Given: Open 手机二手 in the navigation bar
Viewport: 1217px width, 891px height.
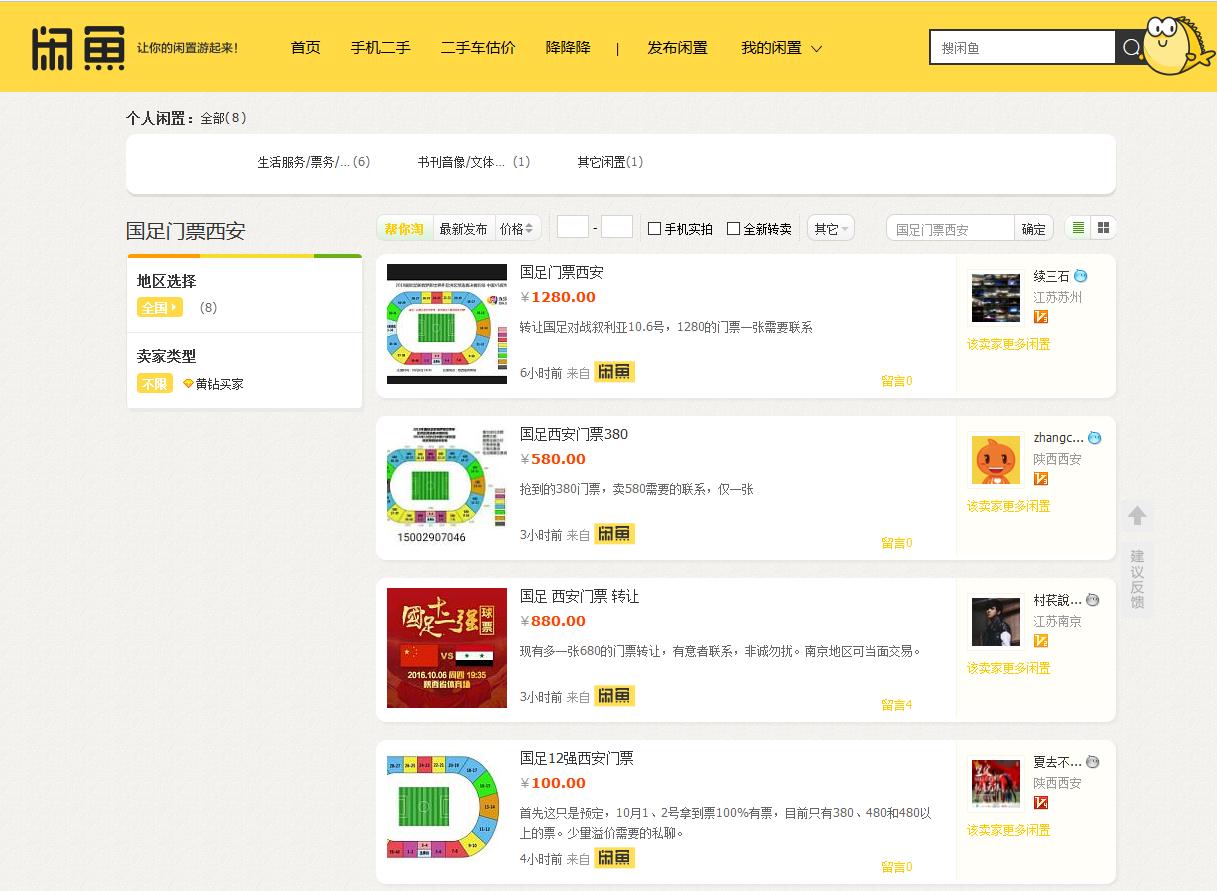Looking at the screenshot, I should coord(380,48).
